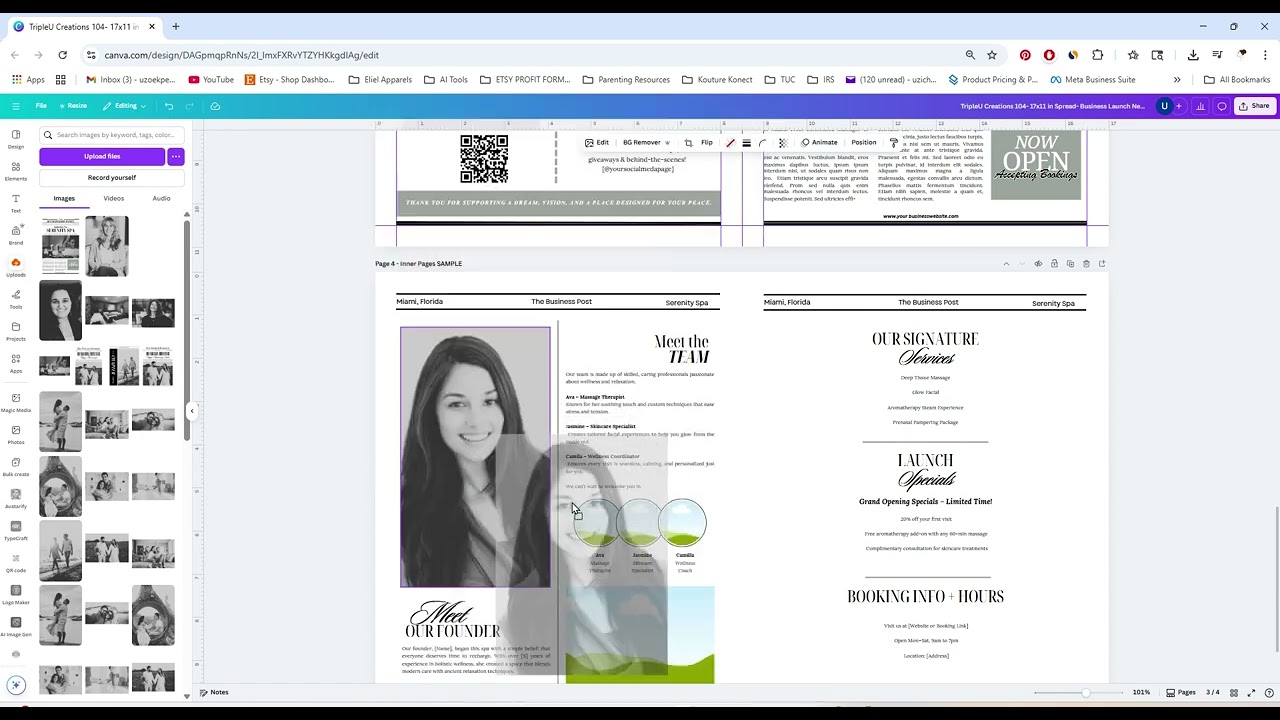Adjust the zoom slider handle
The height and width of the screenshot is (720, 1280).
pyautogui.click(x=1086, y=693)
